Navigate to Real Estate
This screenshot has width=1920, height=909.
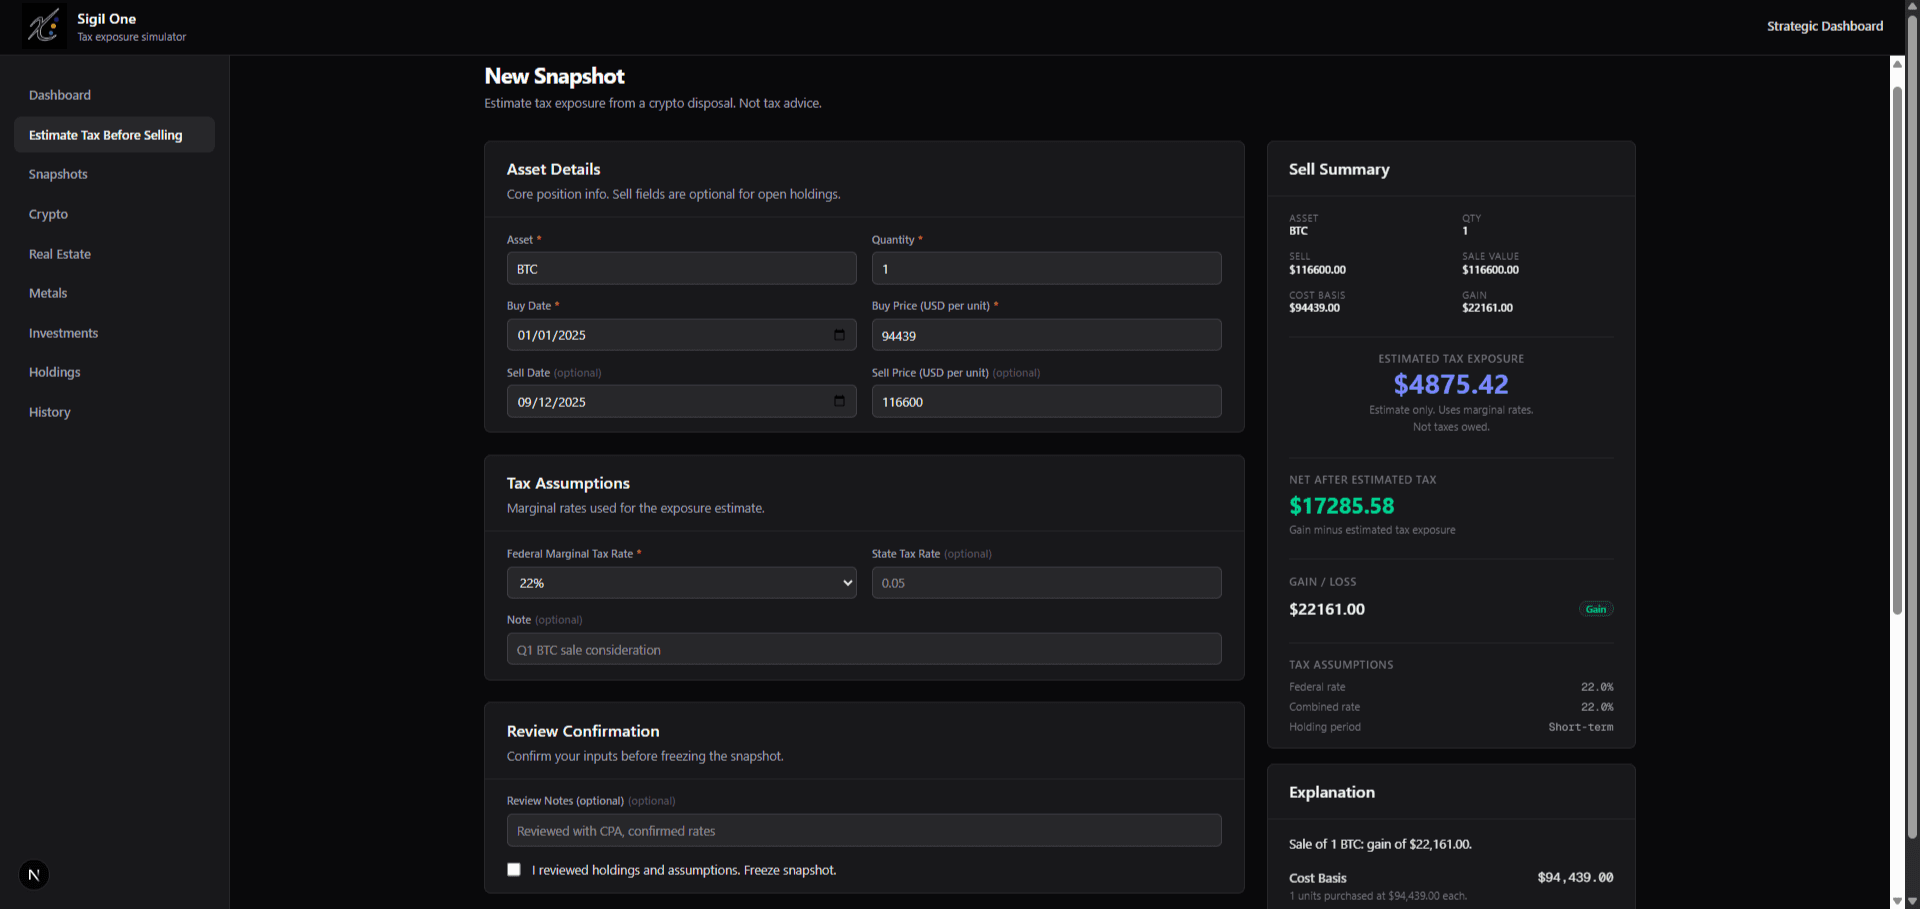pyautogui.click(x=59, y=254)
